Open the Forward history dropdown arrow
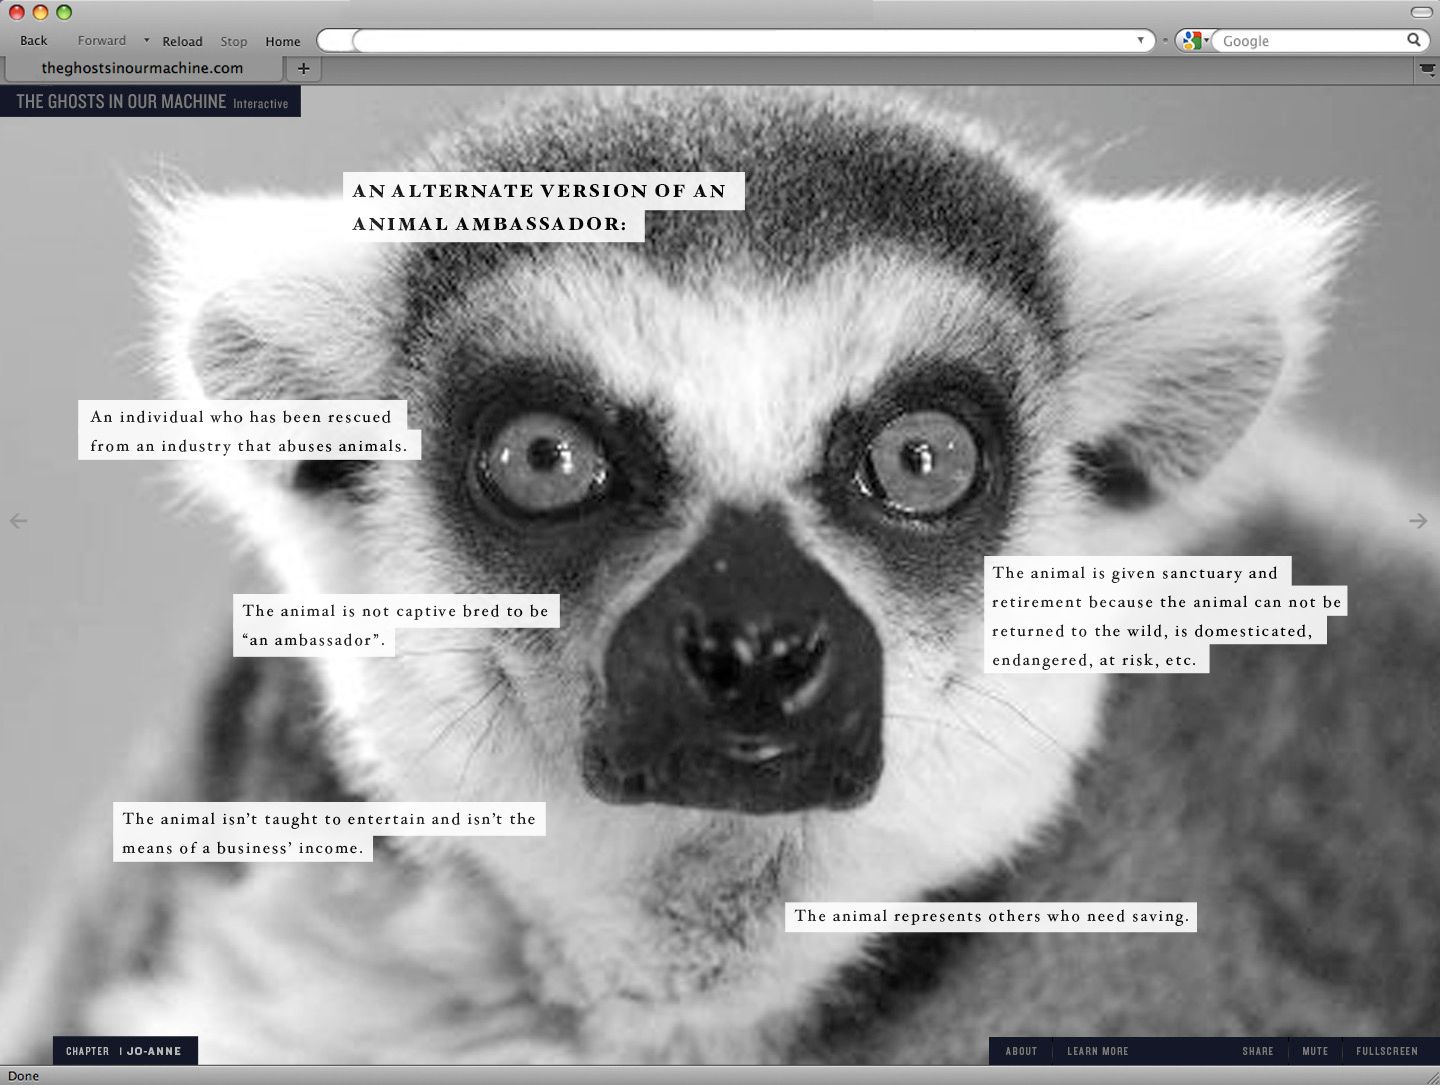Image resolution: width=1440 pixels, height=1085 pixels. (146, 40)
